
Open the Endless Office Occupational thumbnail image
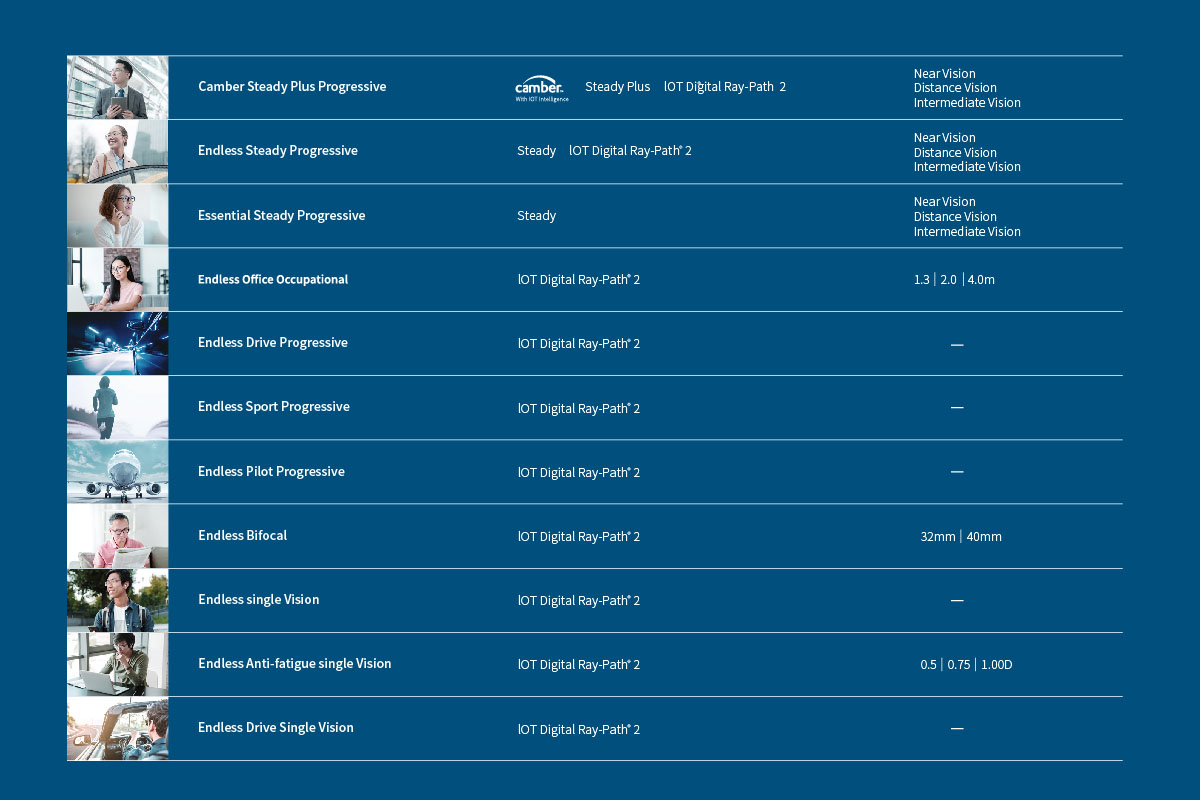[x=118, y=280]
